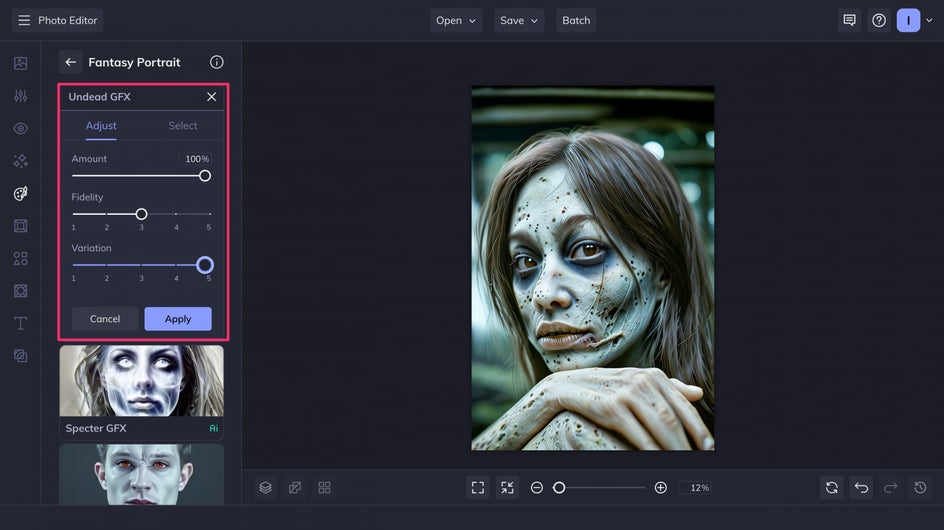Open the hamburger menu next to Photo Editor
Screen dimensions: 944x530
click(24, 20)
